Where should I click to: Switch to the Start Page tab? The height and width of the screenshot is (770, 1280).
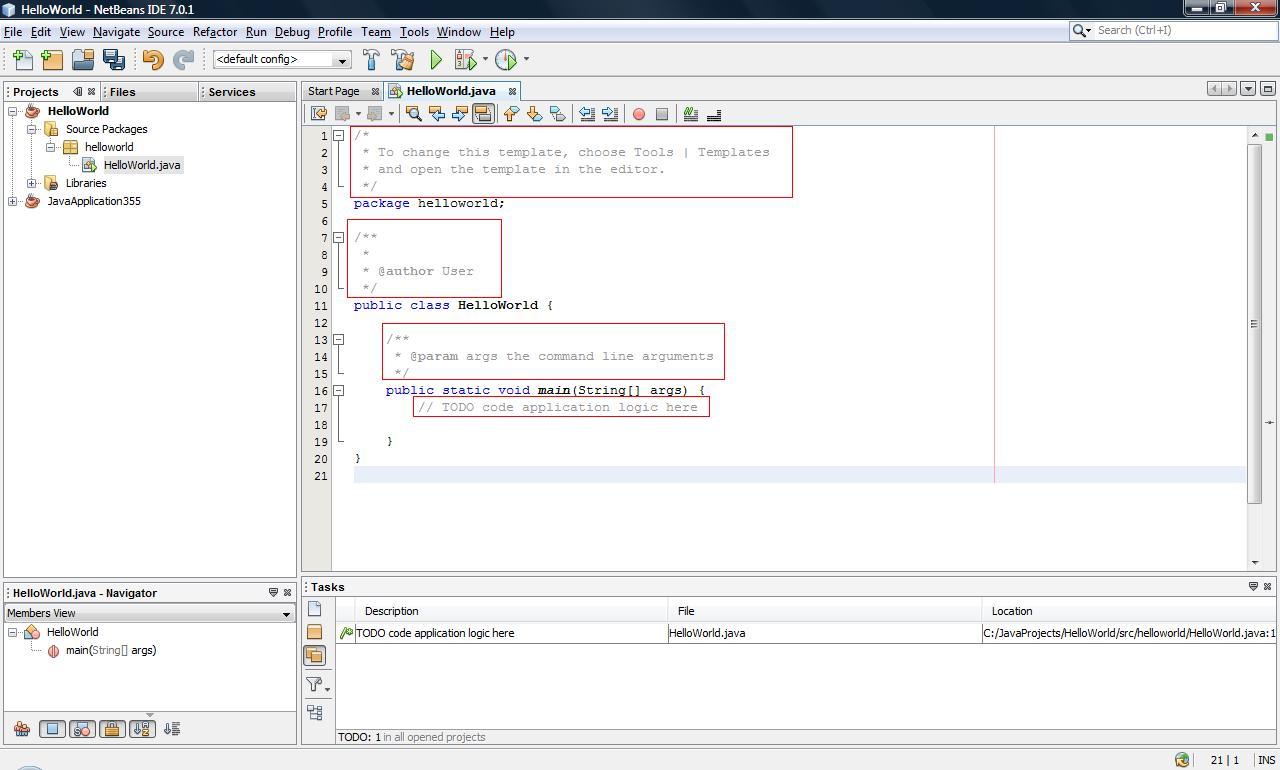[334, 91]
